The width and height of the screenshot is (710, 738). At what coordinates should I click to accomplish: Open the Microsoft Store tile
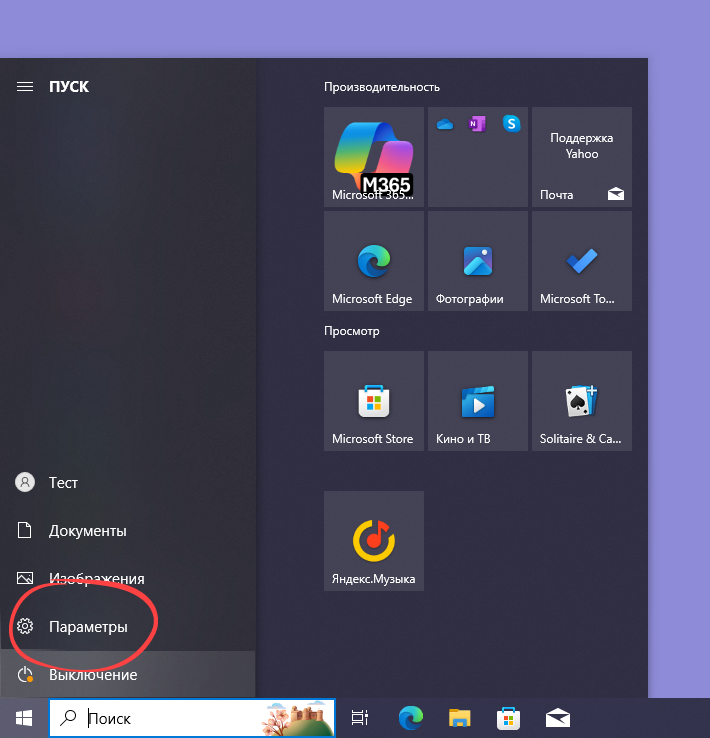point(374,401)
